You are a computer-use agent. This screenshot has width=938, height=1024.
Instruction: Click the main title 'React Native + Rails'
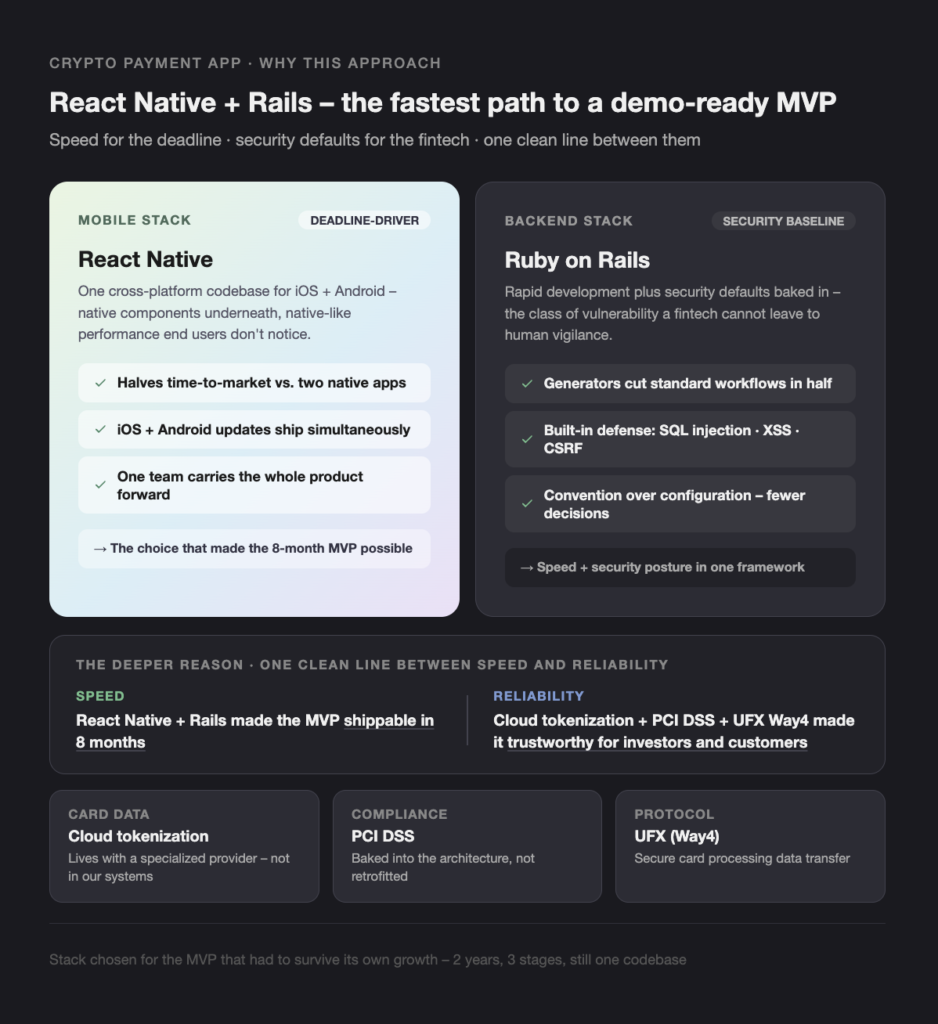(443, 103)
